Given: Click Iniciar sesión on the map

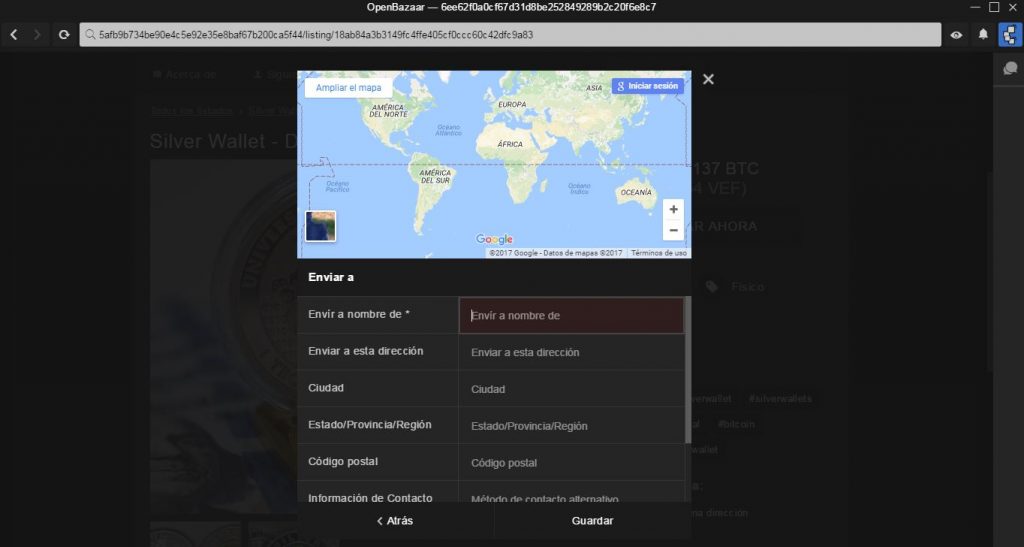Looking at the screenshot, I should coord(648,86).
